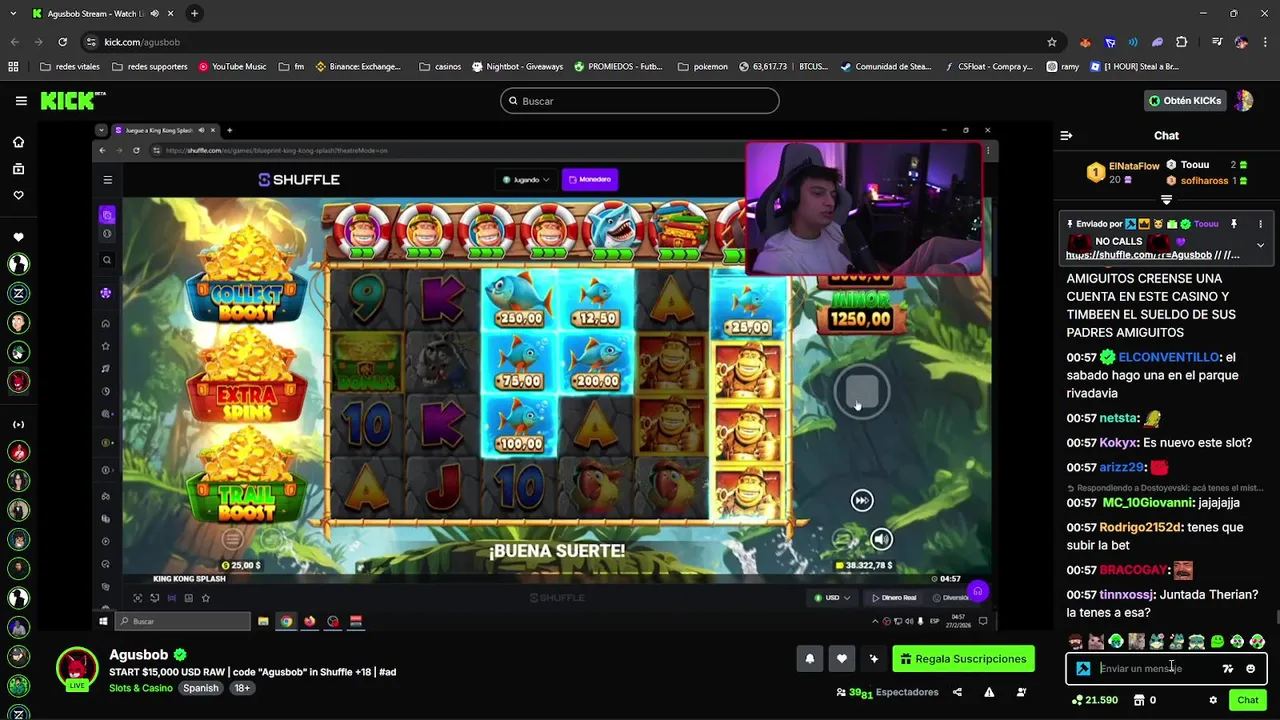
Task: Open the pokemon bookmark folder
Action: (702, 67)
